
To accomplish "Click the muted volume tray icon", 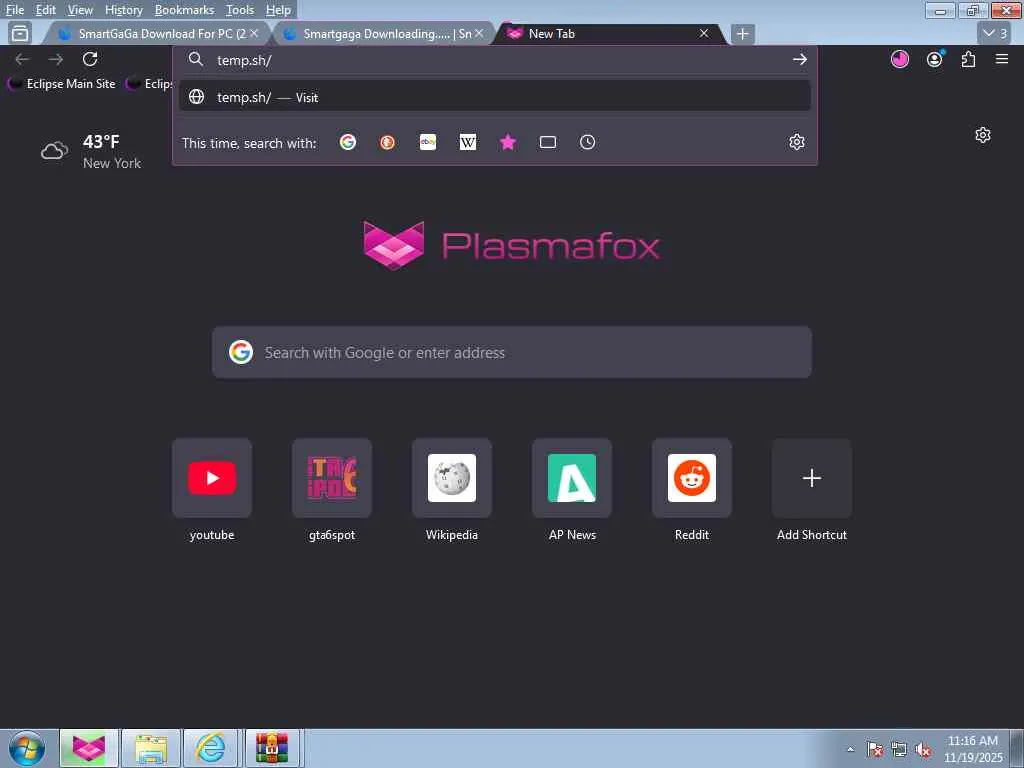I will [x=923, y=750].
